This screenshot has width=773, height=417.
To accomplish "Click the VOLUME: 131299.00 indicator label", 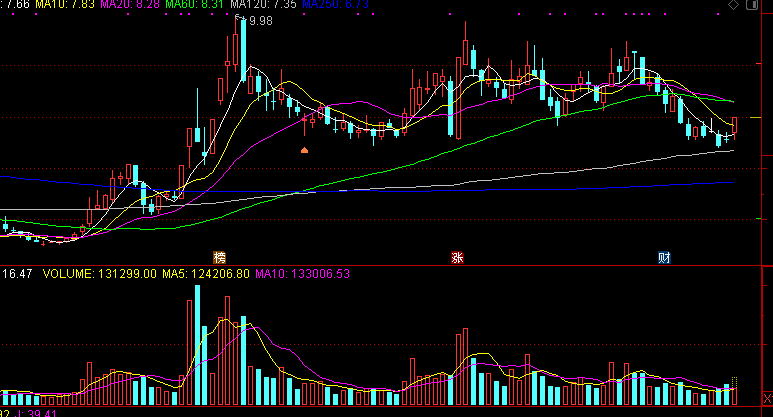I will (100, 274).
